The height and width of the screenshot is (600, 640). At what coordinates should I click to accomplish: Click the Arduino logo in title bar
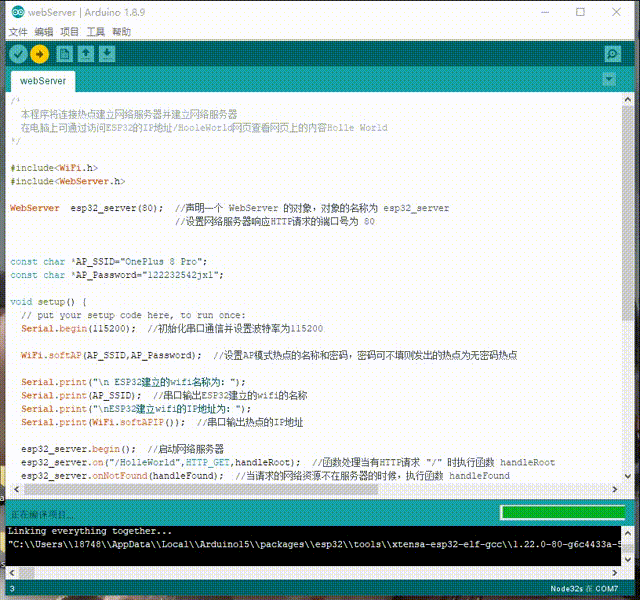18,12
